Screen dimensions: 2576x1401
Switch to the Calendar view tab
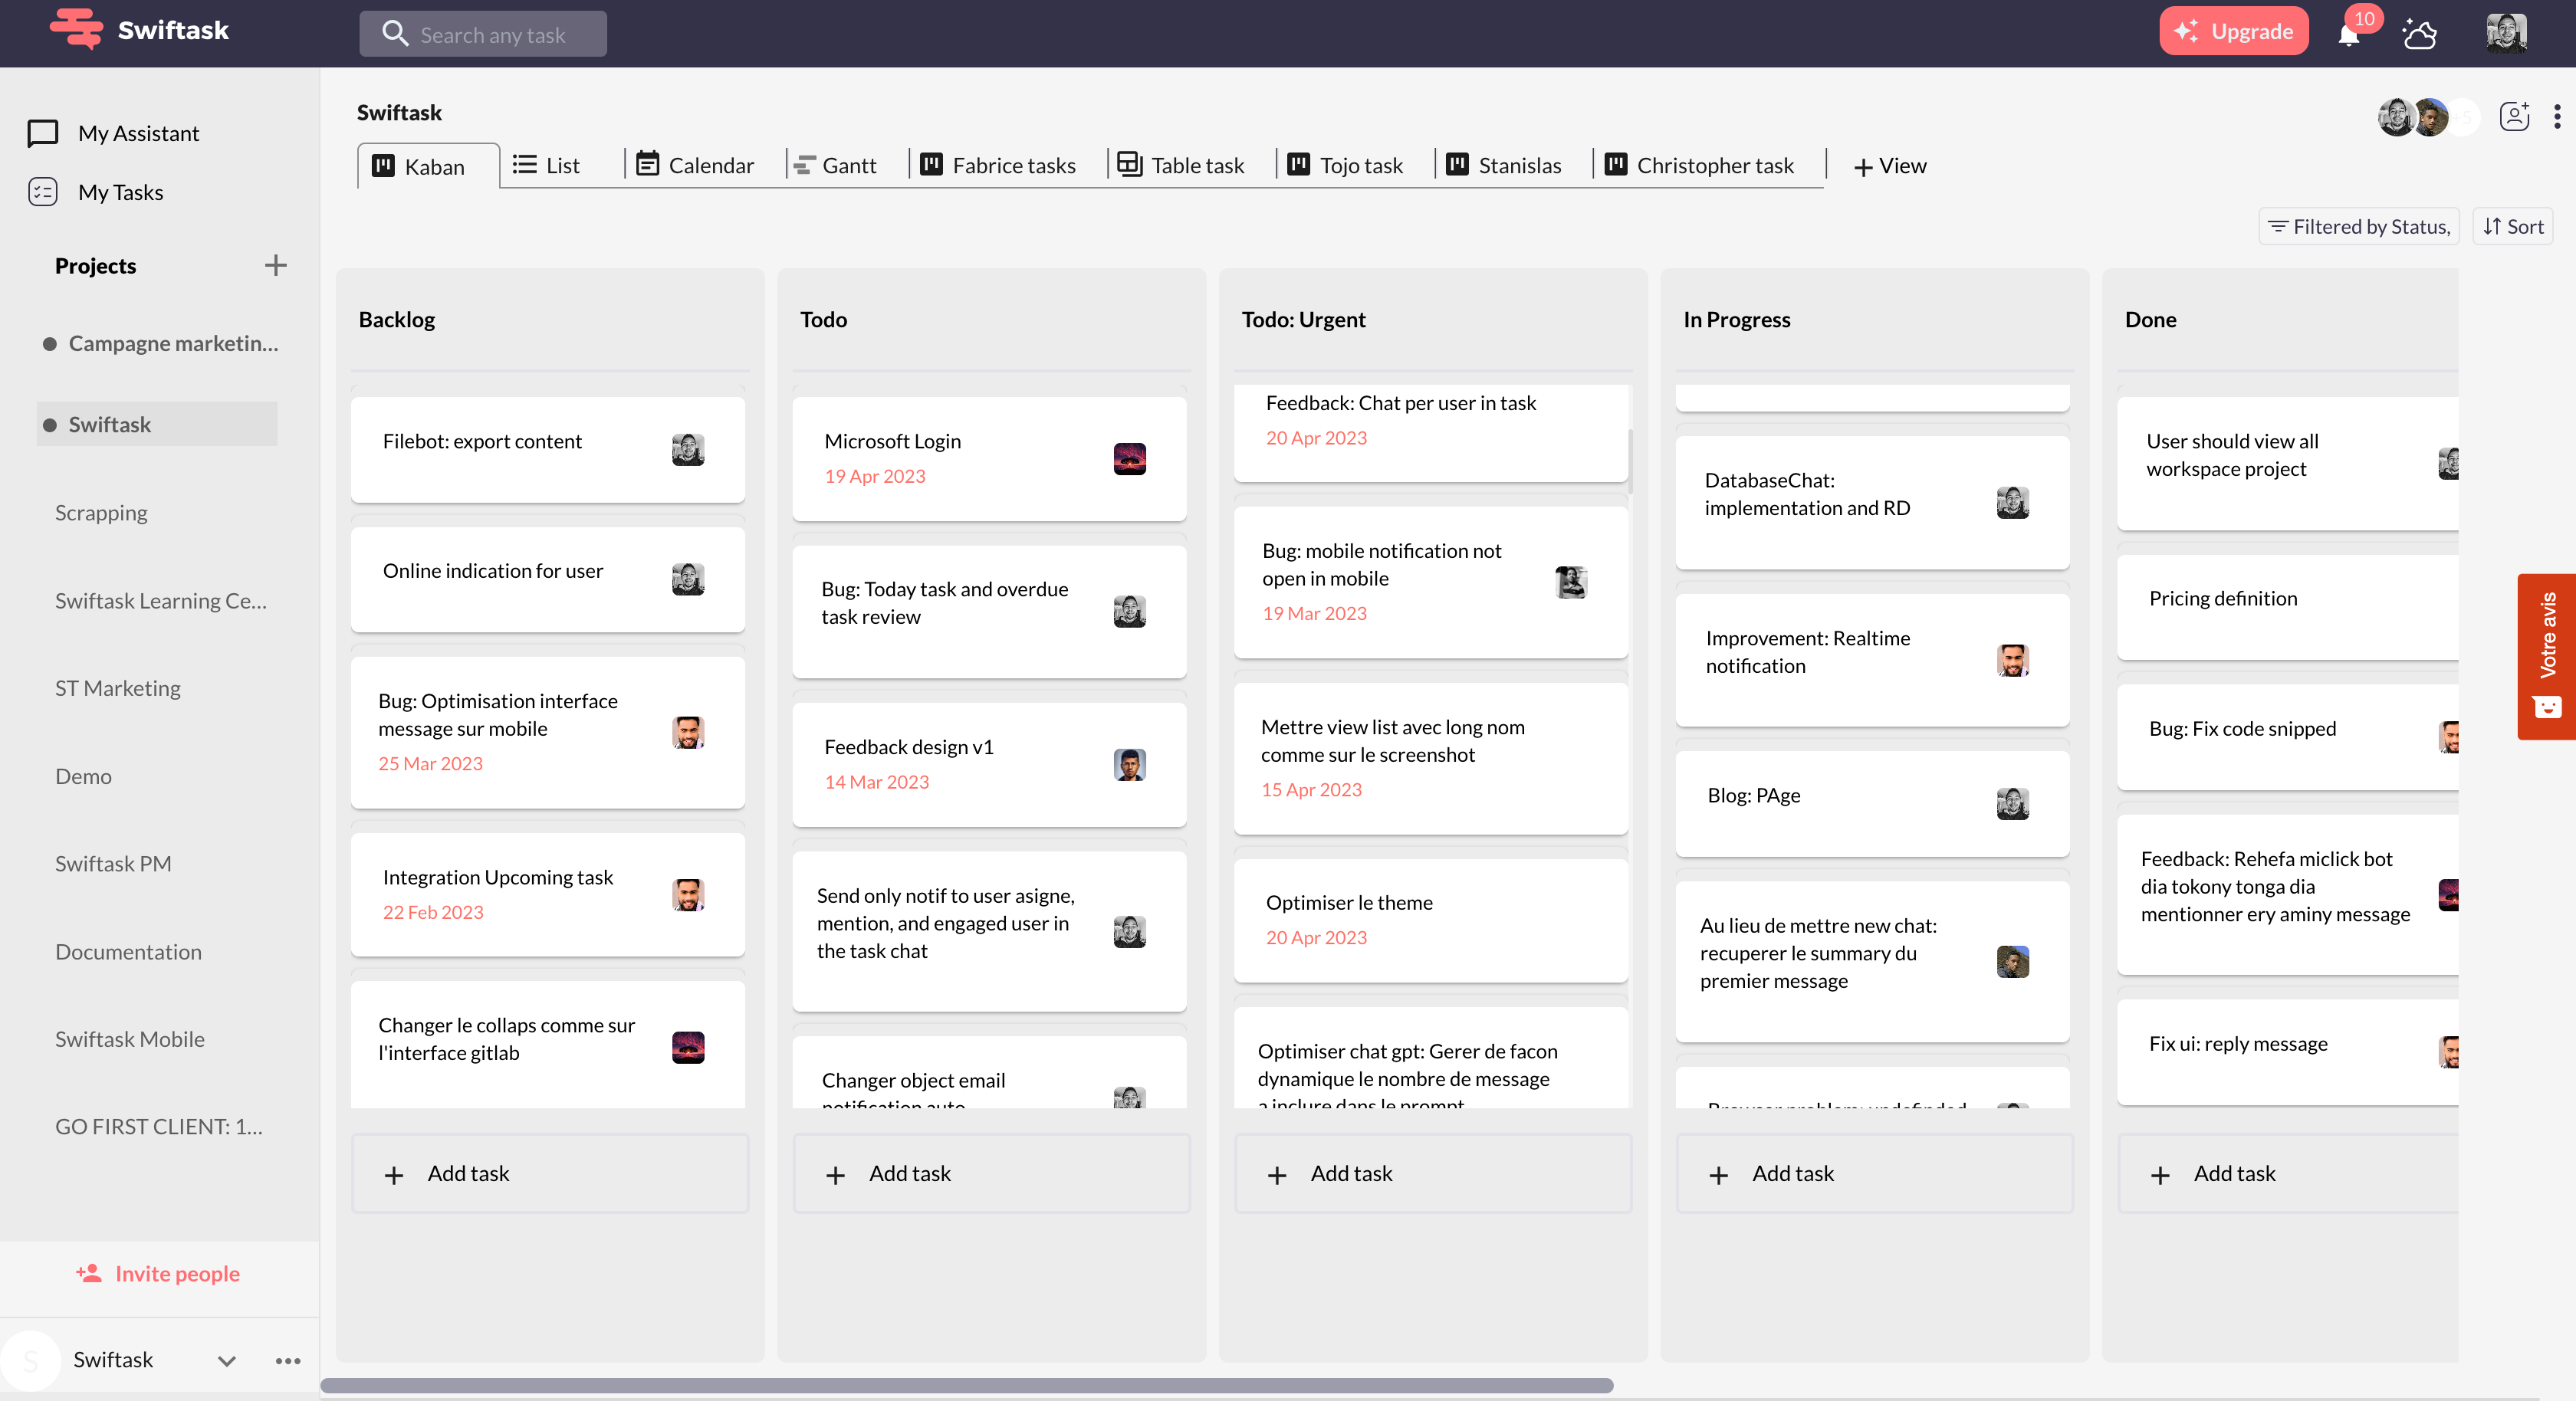tap(696, 165)
